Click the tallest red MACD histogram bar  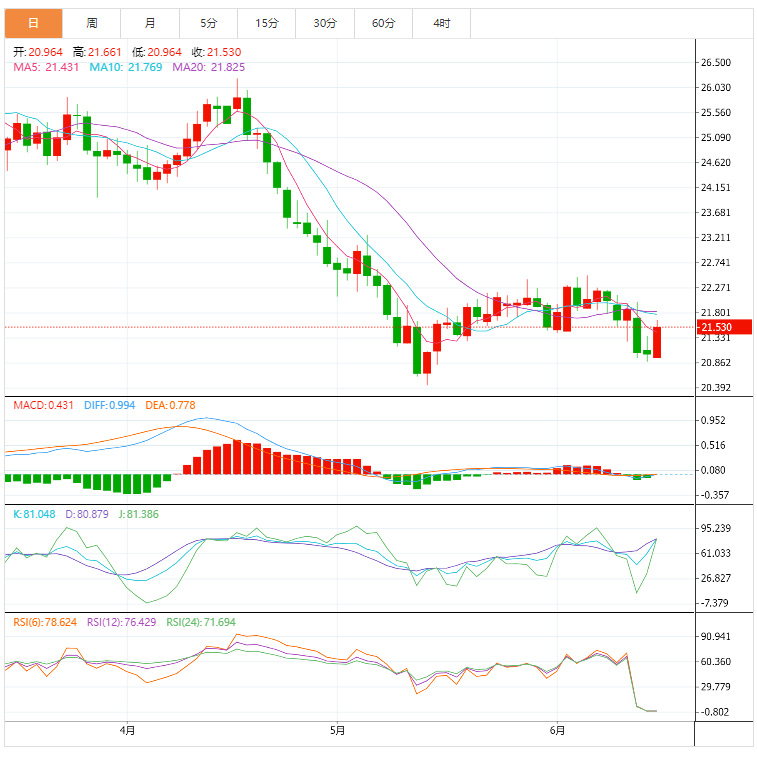point(237,457)
